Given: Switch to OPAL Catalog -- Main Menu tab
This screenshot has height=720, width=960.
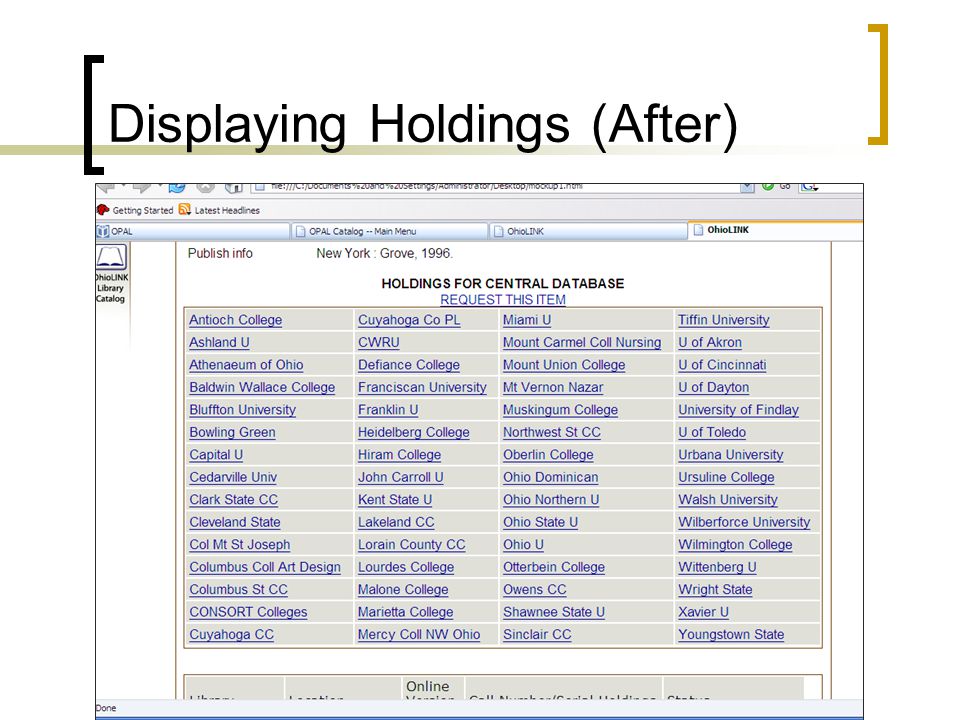Looking at the screenshot, I should [389, 231].
